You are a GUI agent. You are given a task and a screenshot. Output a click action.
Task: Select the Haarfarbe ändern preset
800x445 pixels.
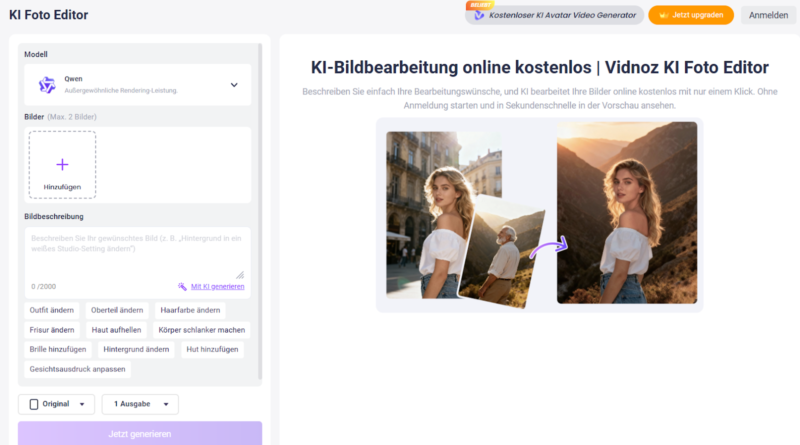tap(190, 310)
